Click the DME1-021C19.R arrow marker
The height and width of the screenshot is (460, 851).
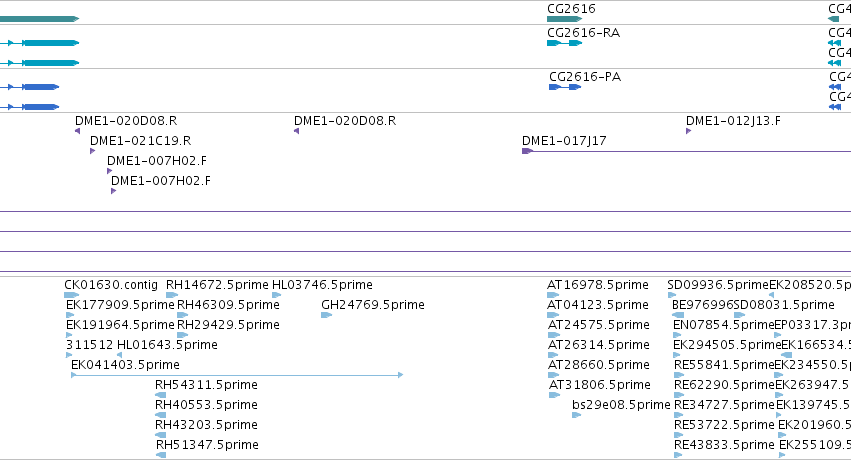92,151
